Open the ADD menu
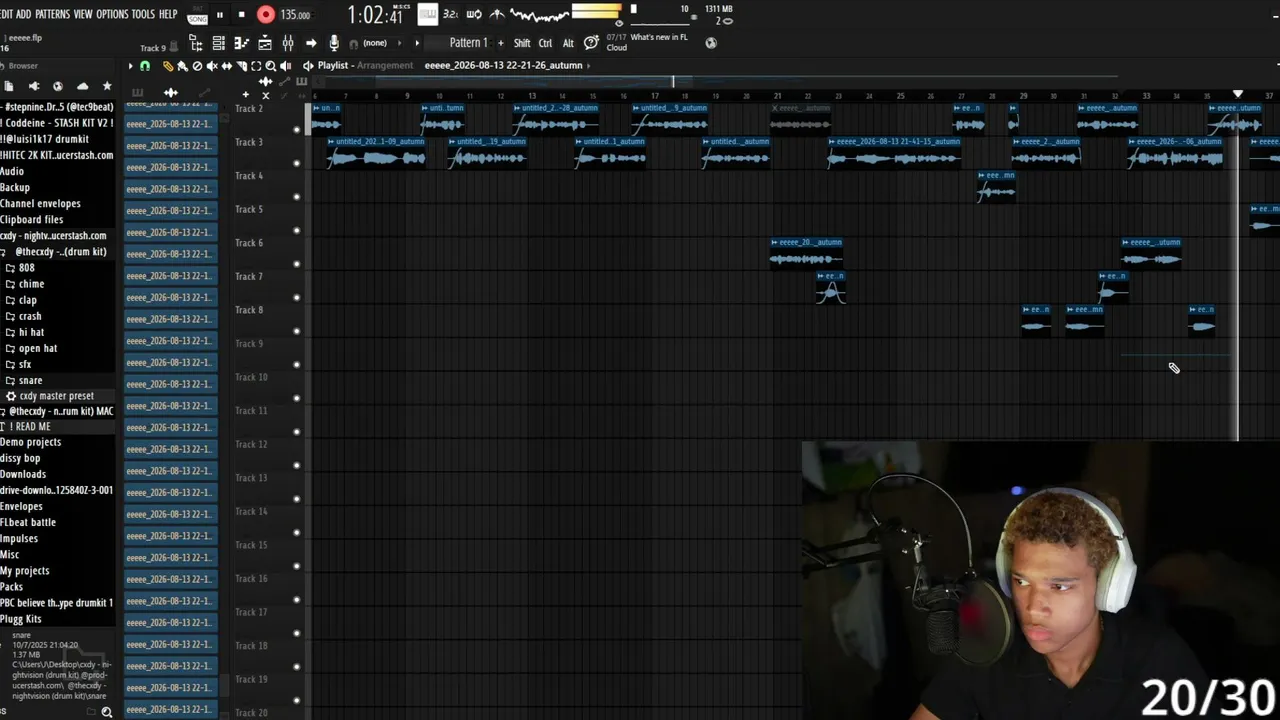Image resolution: width=1280 pixels, height=720 pixels. click(x=24, y=14)
